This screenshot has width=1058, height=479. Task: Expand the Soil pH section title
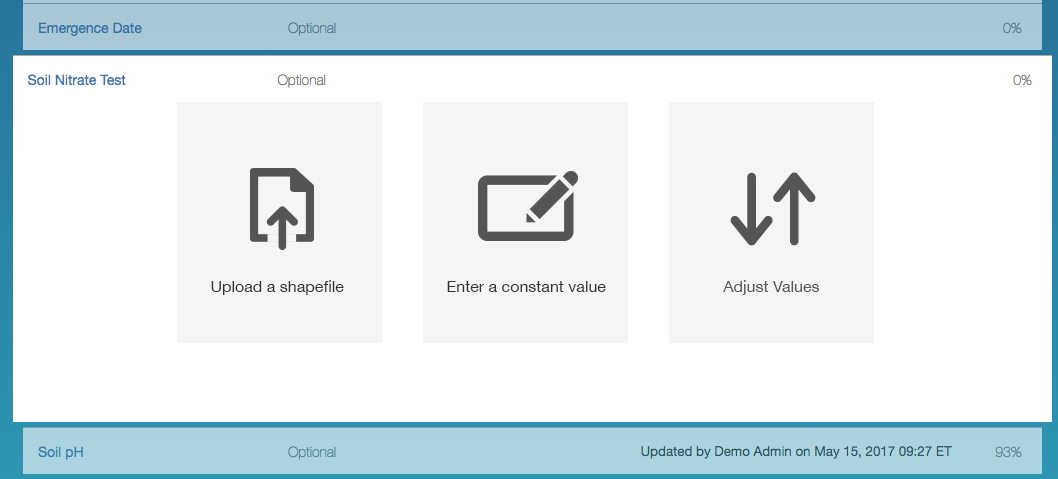(61, 452)
